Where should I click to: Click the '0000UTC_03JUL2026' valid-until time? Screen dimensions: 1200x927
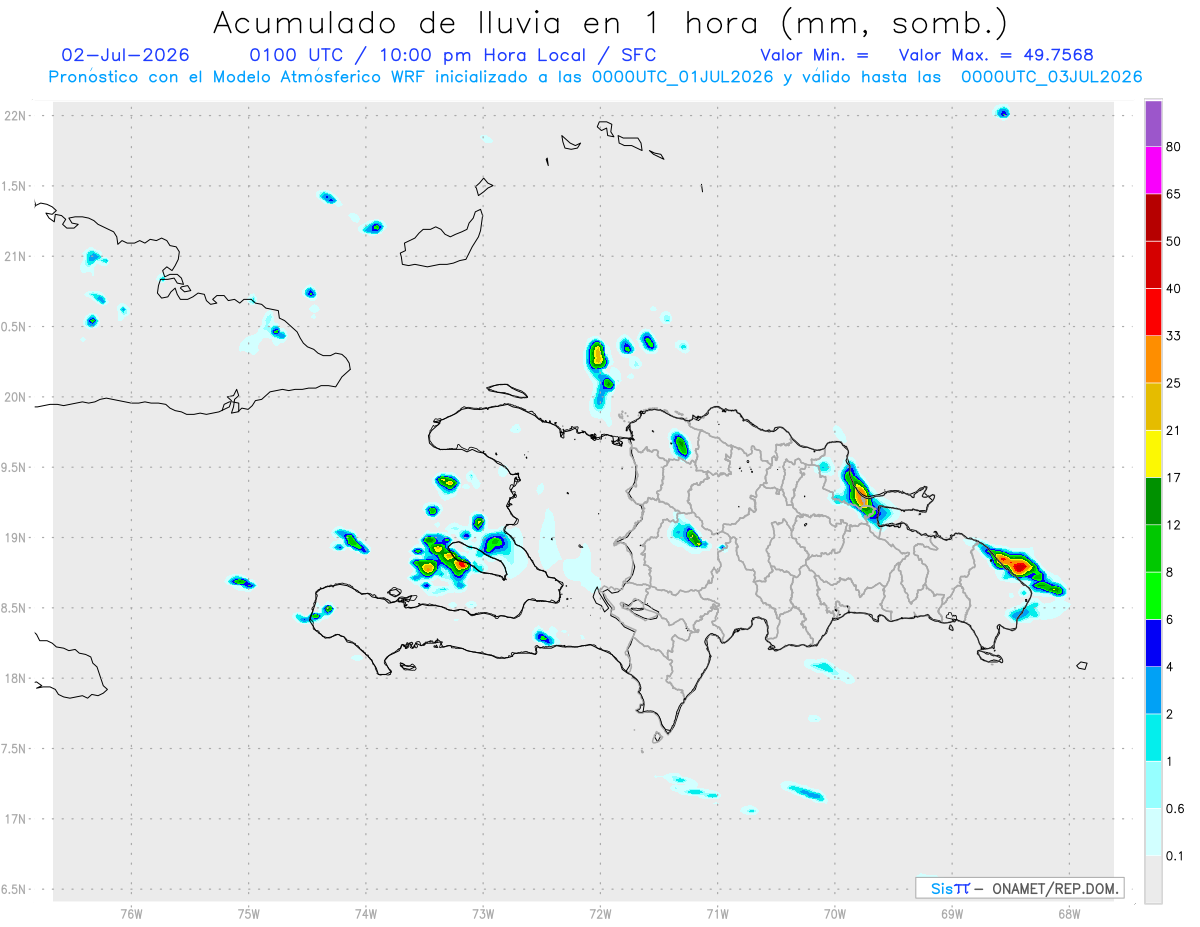tap(1052, 77)
